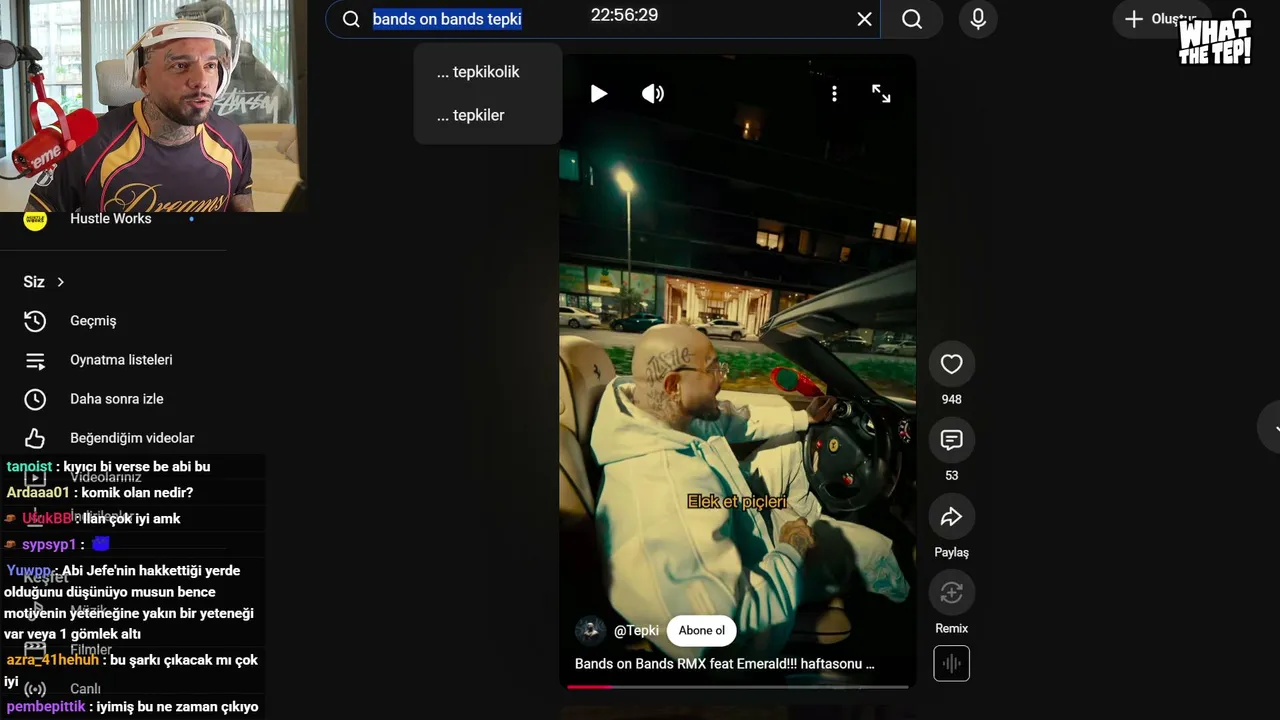Open Geçmiş watch history

click(93, 321)
